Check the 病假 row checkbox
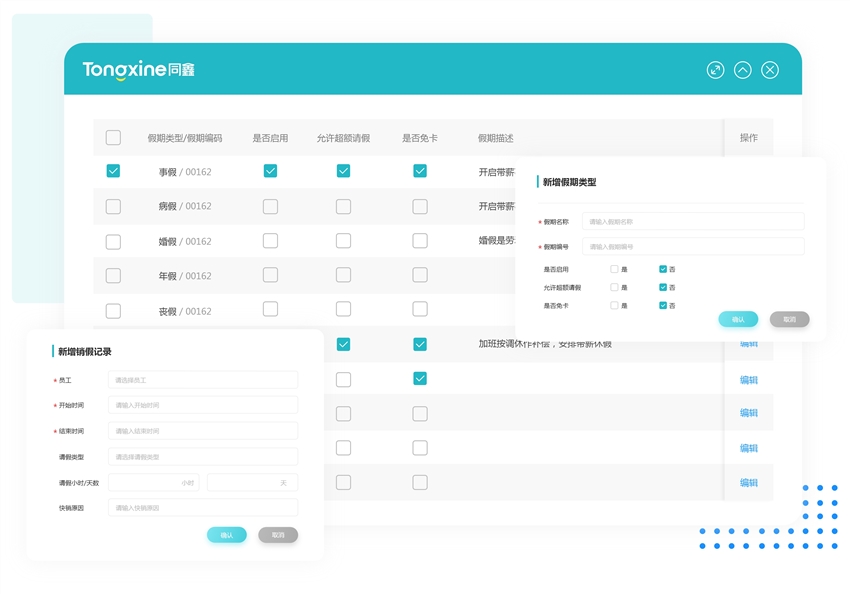This screenshot has width=850, height=594. [x=113, y=206]
